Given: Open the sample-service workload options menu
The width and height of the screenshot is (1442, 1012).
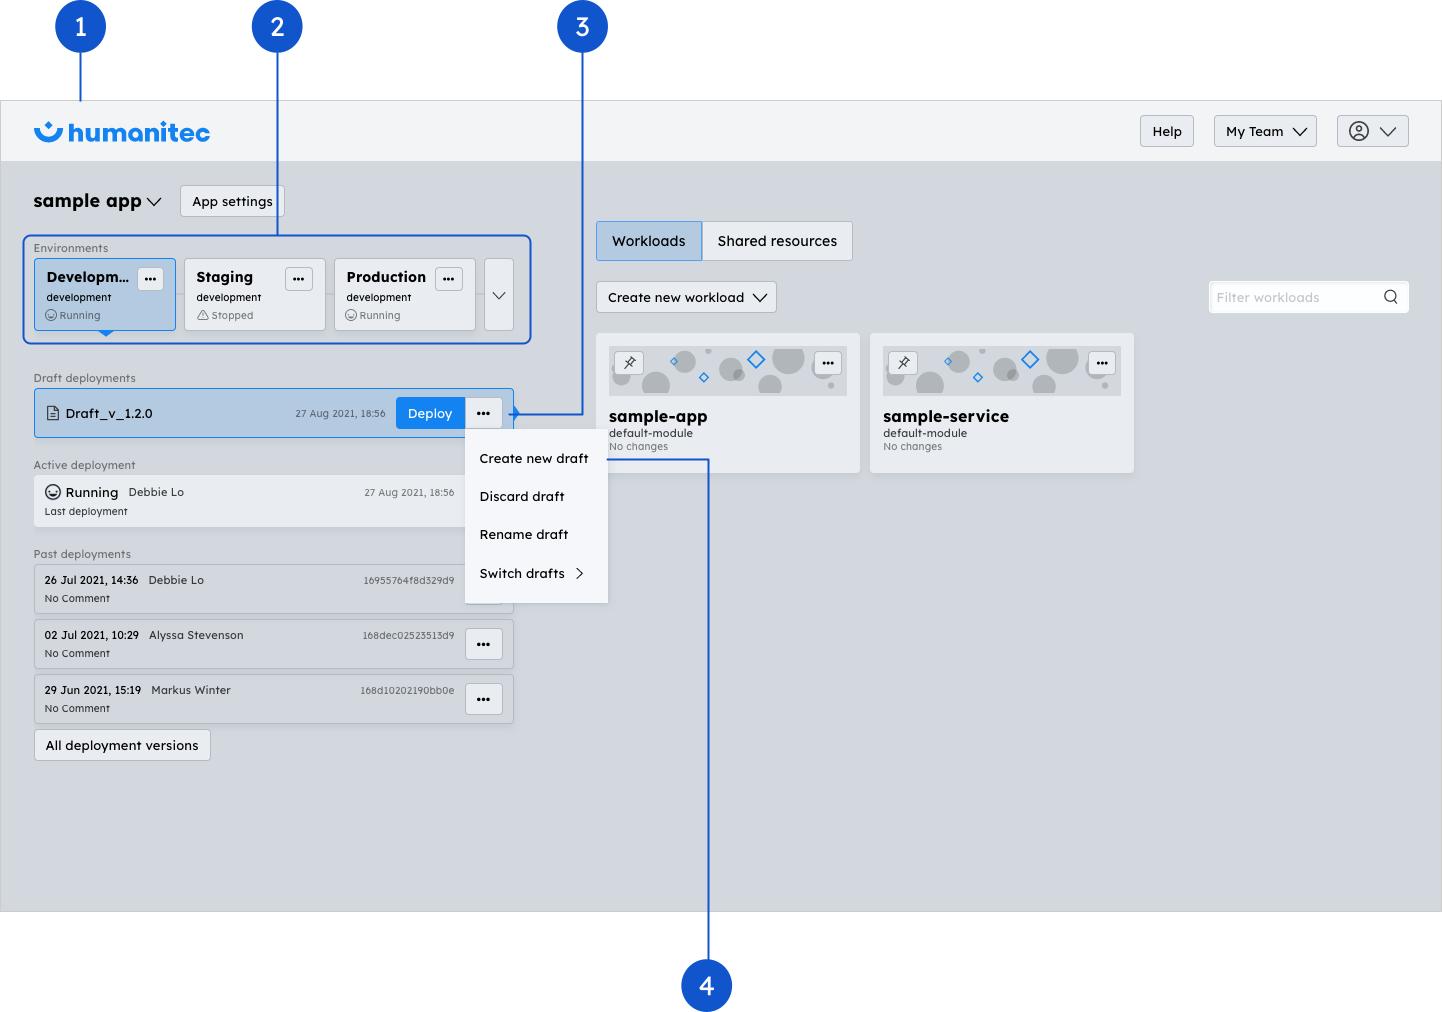Looking at the screenshot, I should (1101, 363).
